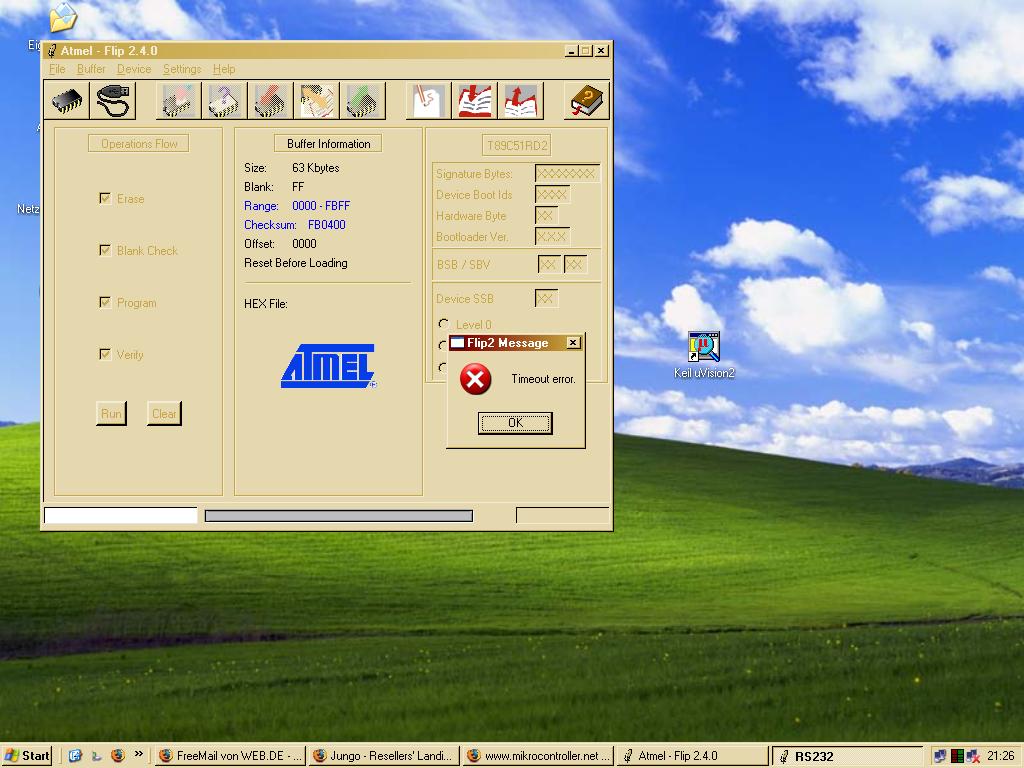Click the Device SSB field
This screenshot has height=768, width=1024.
(x=546, y=298)
